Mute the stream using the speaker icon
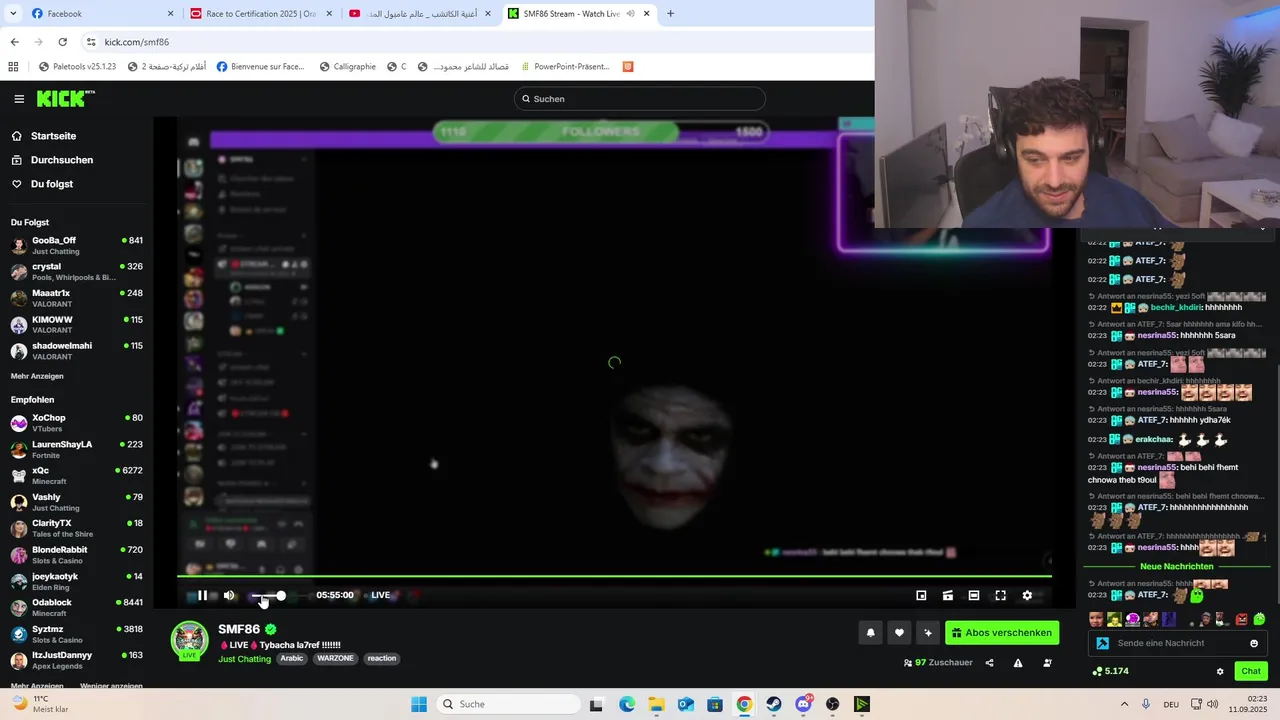Image resolution: width=1280 pixels, height=720 pixels. (229, 595)
